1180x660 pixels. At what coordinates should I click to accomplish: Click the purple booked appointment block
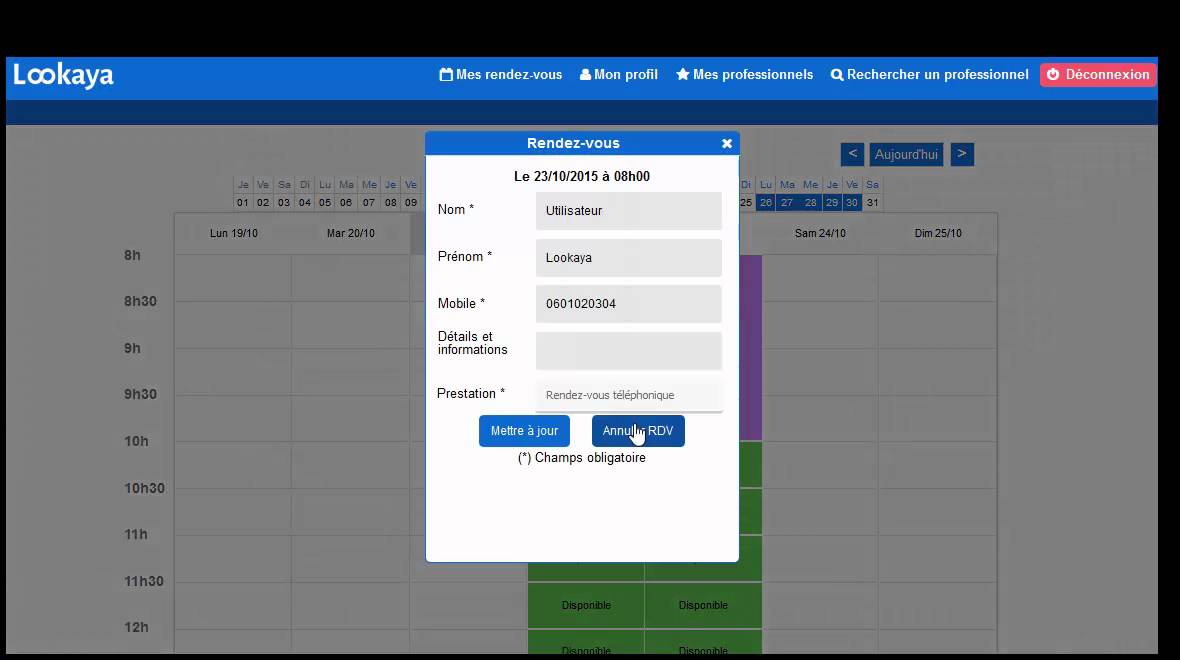pyautogui.click(x=750, y=347)
